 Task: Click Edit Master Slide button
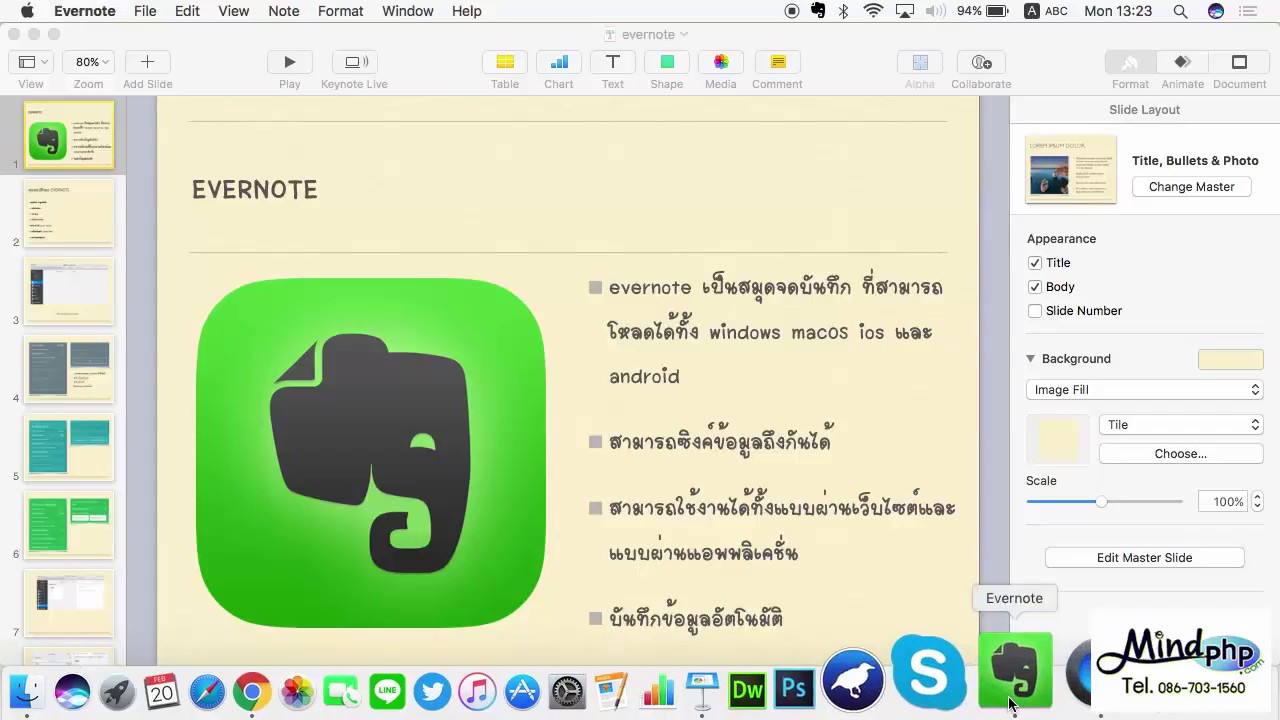click(1144, 558)
